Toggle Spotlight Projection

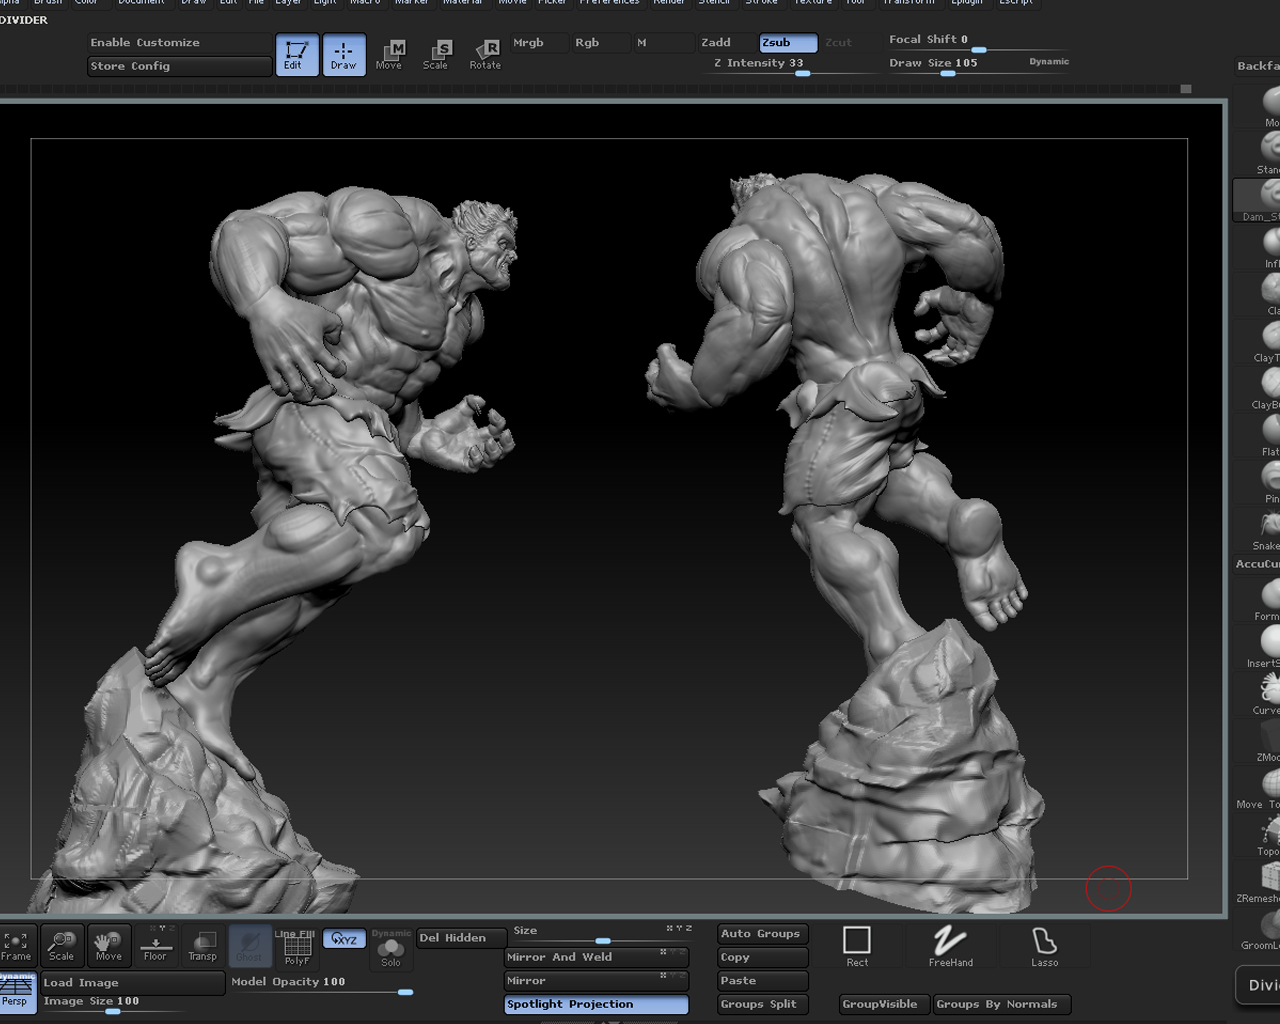pyautogui.click(x=596, y=1005)
